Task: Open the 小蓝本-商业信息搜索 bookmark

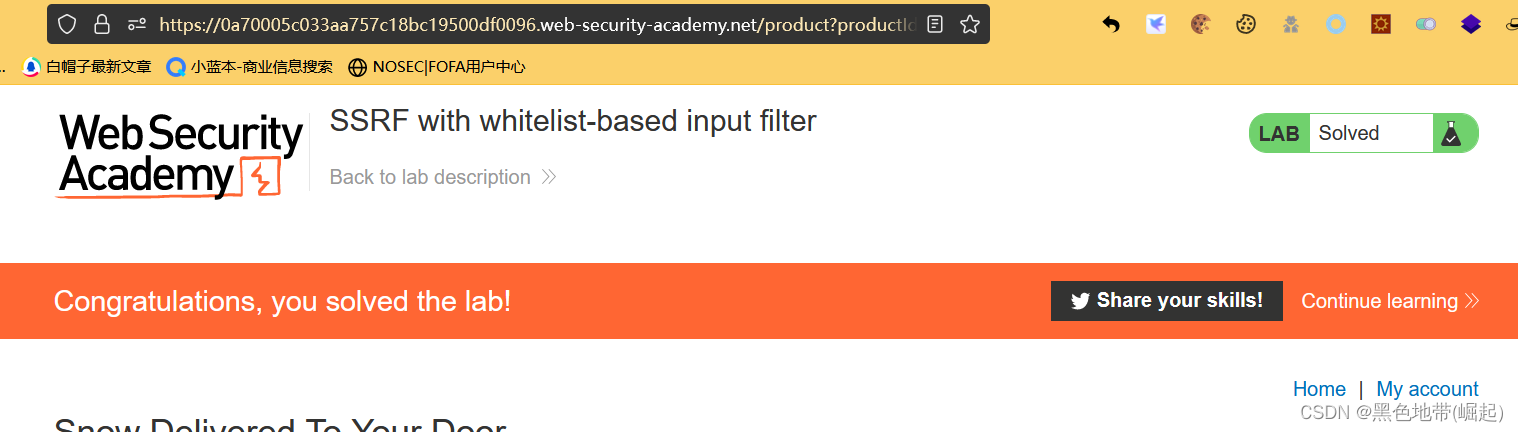Action: pos(250,67)
